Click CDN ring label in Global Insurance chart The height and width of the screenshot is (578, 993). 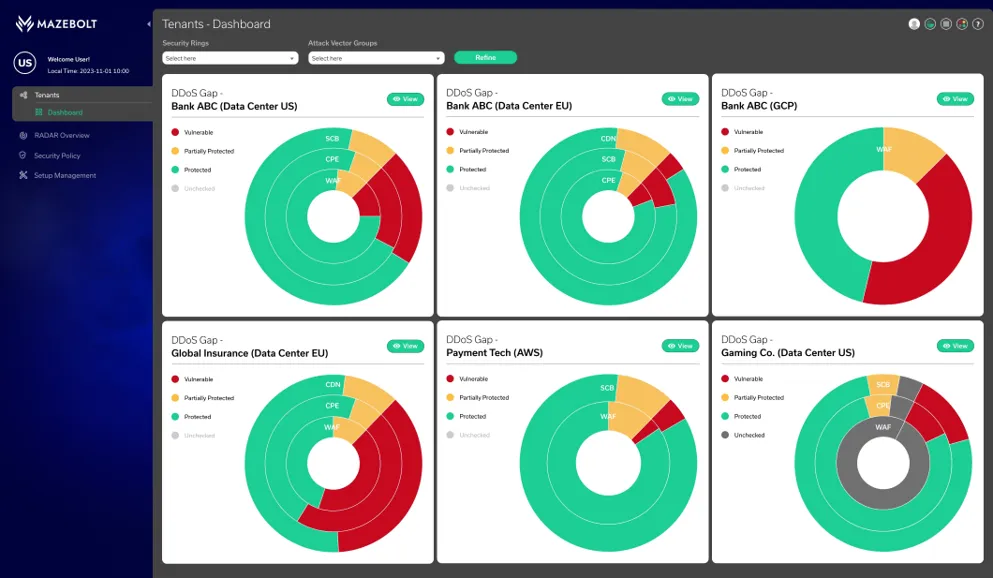point(333,384)
